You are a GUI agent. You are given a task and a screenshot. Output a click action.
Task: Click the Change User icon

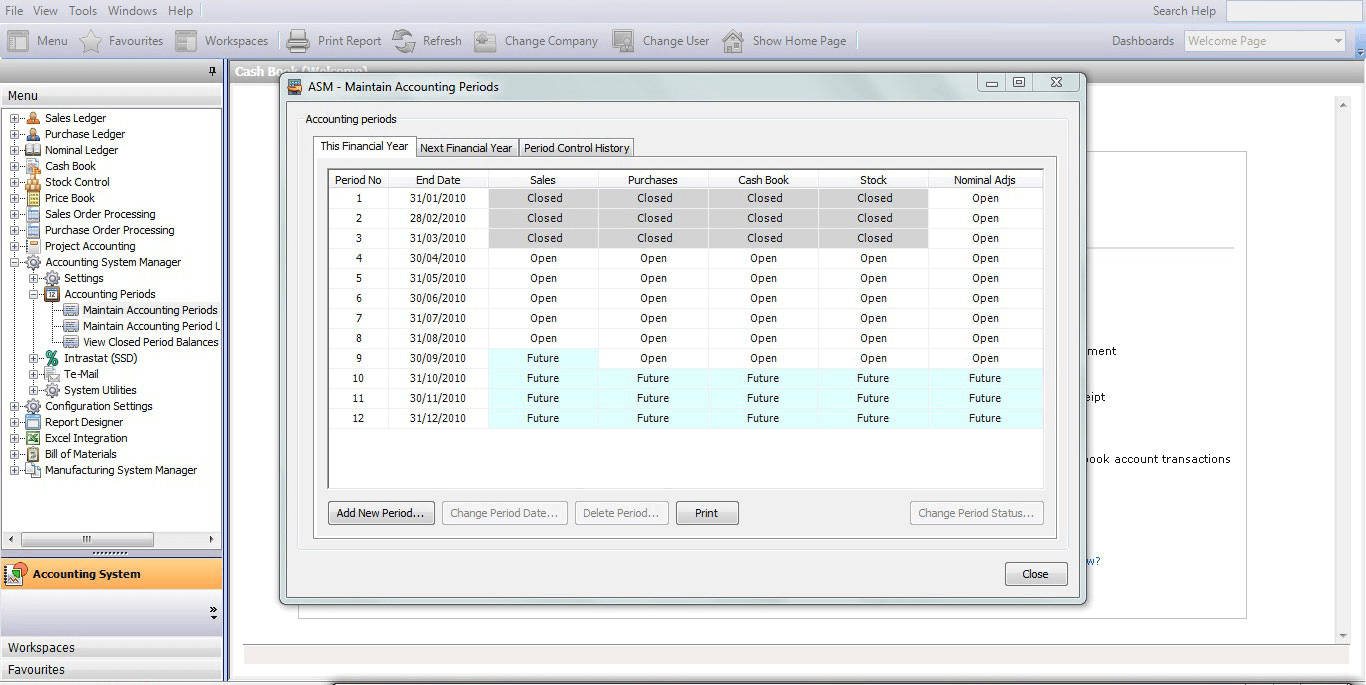(623, 41)
